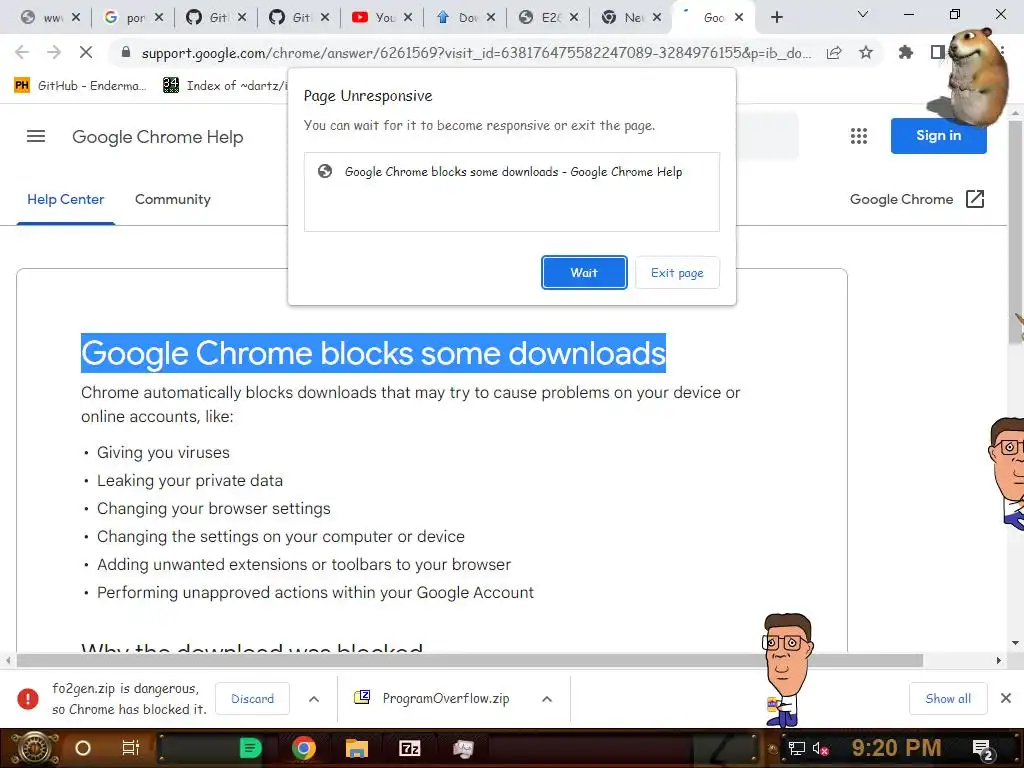Click the external link icon beside Google Chrome
Image resolution: width=1024 pixels, height=768 pixels.
974,199
